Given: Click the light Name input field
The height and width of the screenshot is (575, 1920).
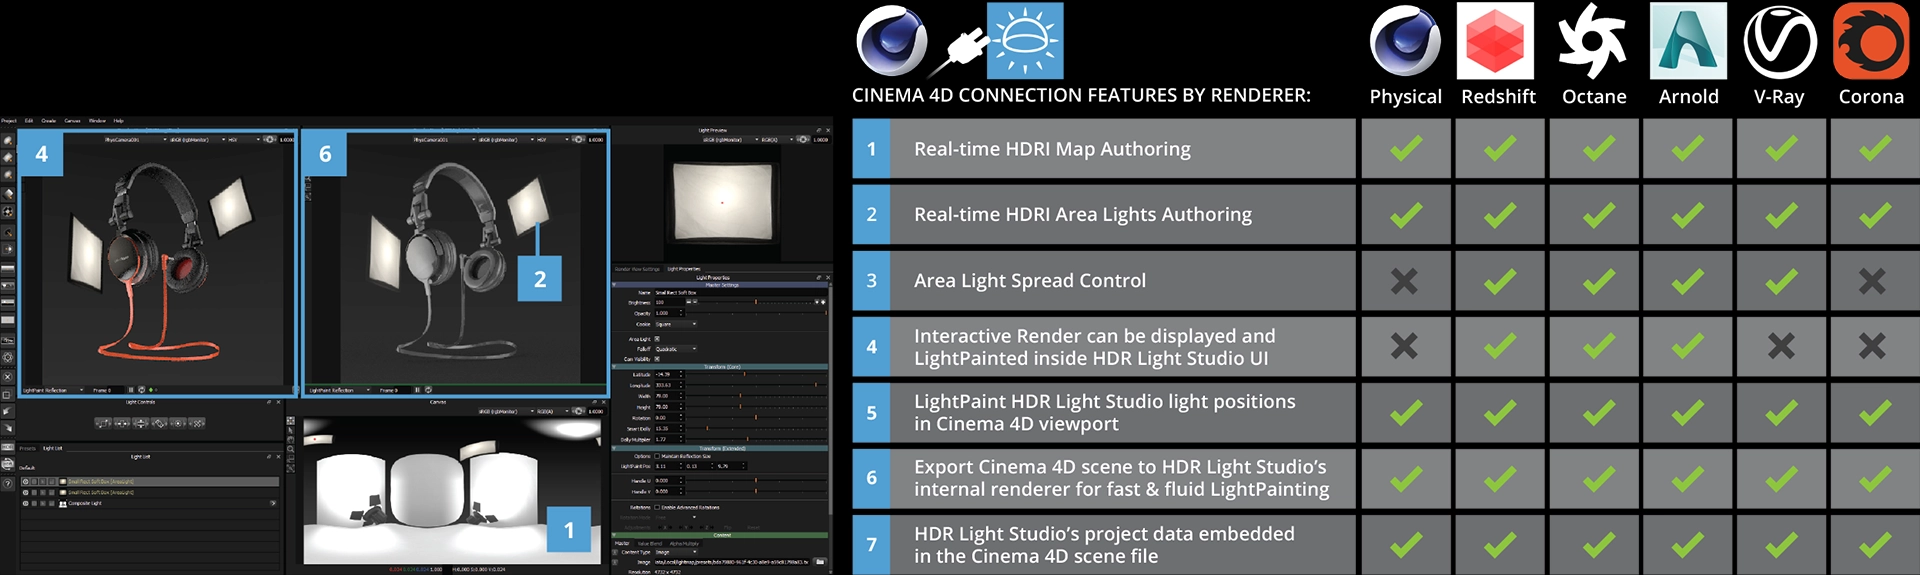Looking at the screenshot, I should click(740, 293).
